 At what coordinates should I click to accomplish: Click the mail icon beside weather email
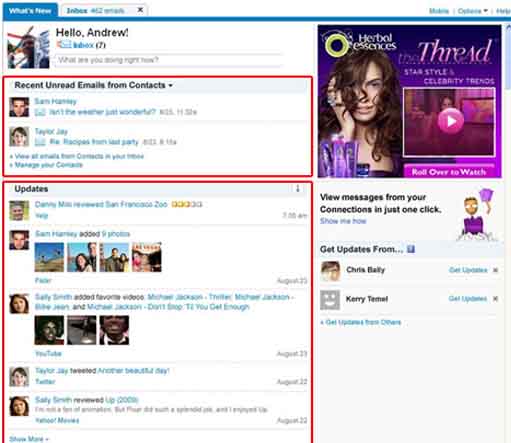(x=40, y=112)
